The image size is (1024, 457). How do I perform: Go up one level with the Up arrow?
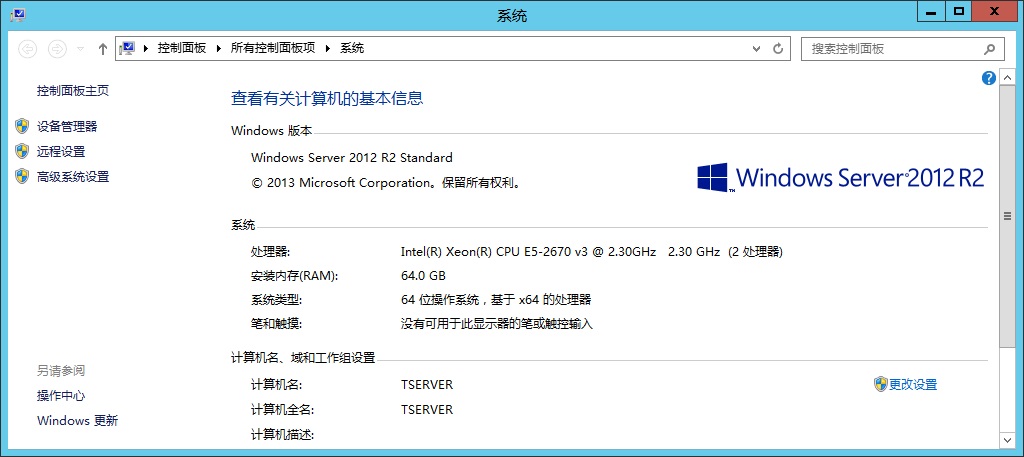[103, 48]
